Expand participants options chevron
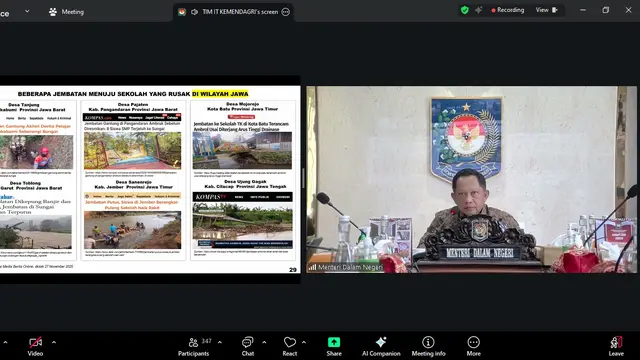The height and width of the screenshot is (360, 640). coord(220,342)
